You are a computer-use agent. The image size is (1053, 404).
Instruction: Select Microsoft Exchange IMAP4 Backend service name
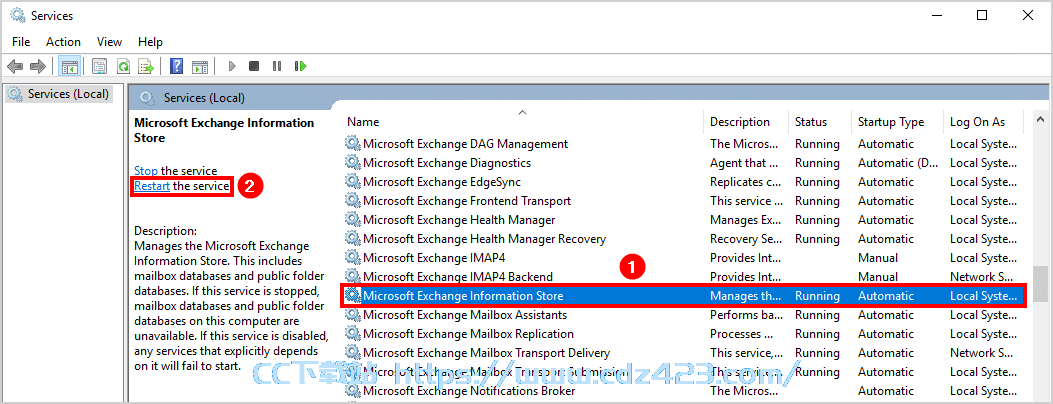458,276
